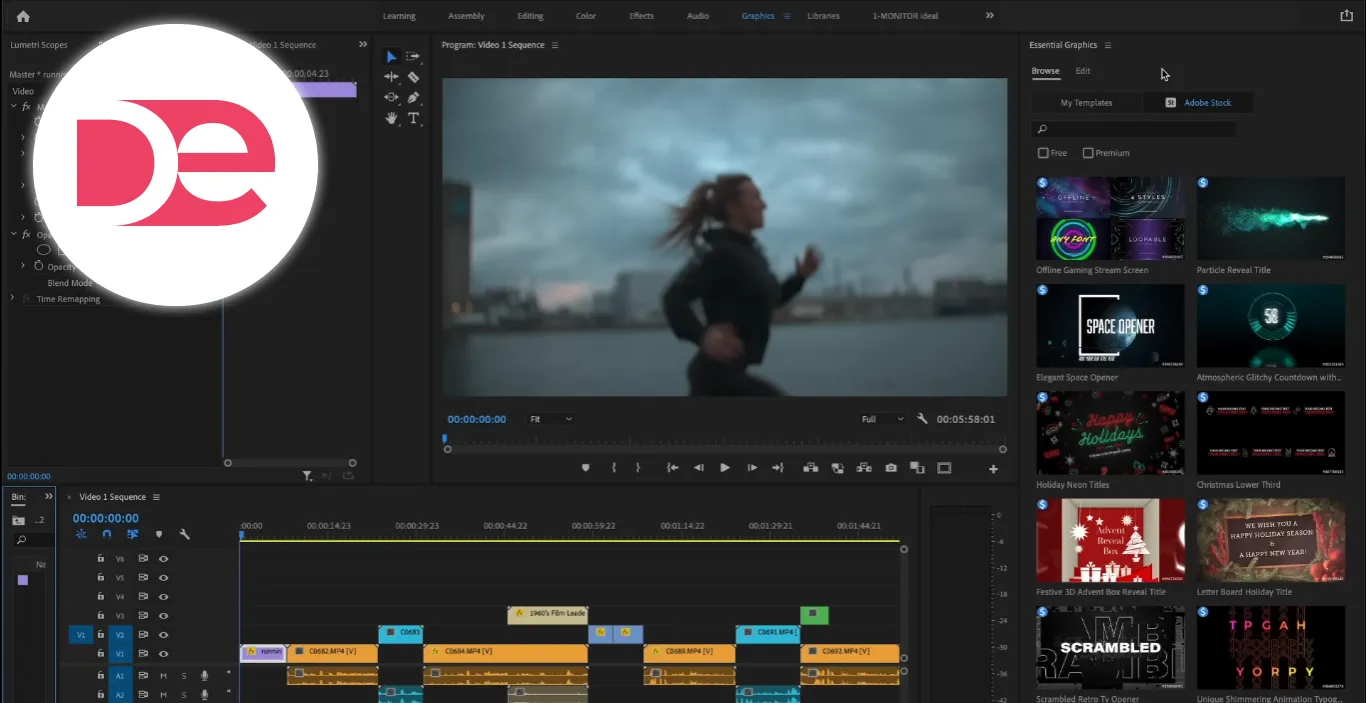Add marker in Program monitor

(x=586, y=468)
